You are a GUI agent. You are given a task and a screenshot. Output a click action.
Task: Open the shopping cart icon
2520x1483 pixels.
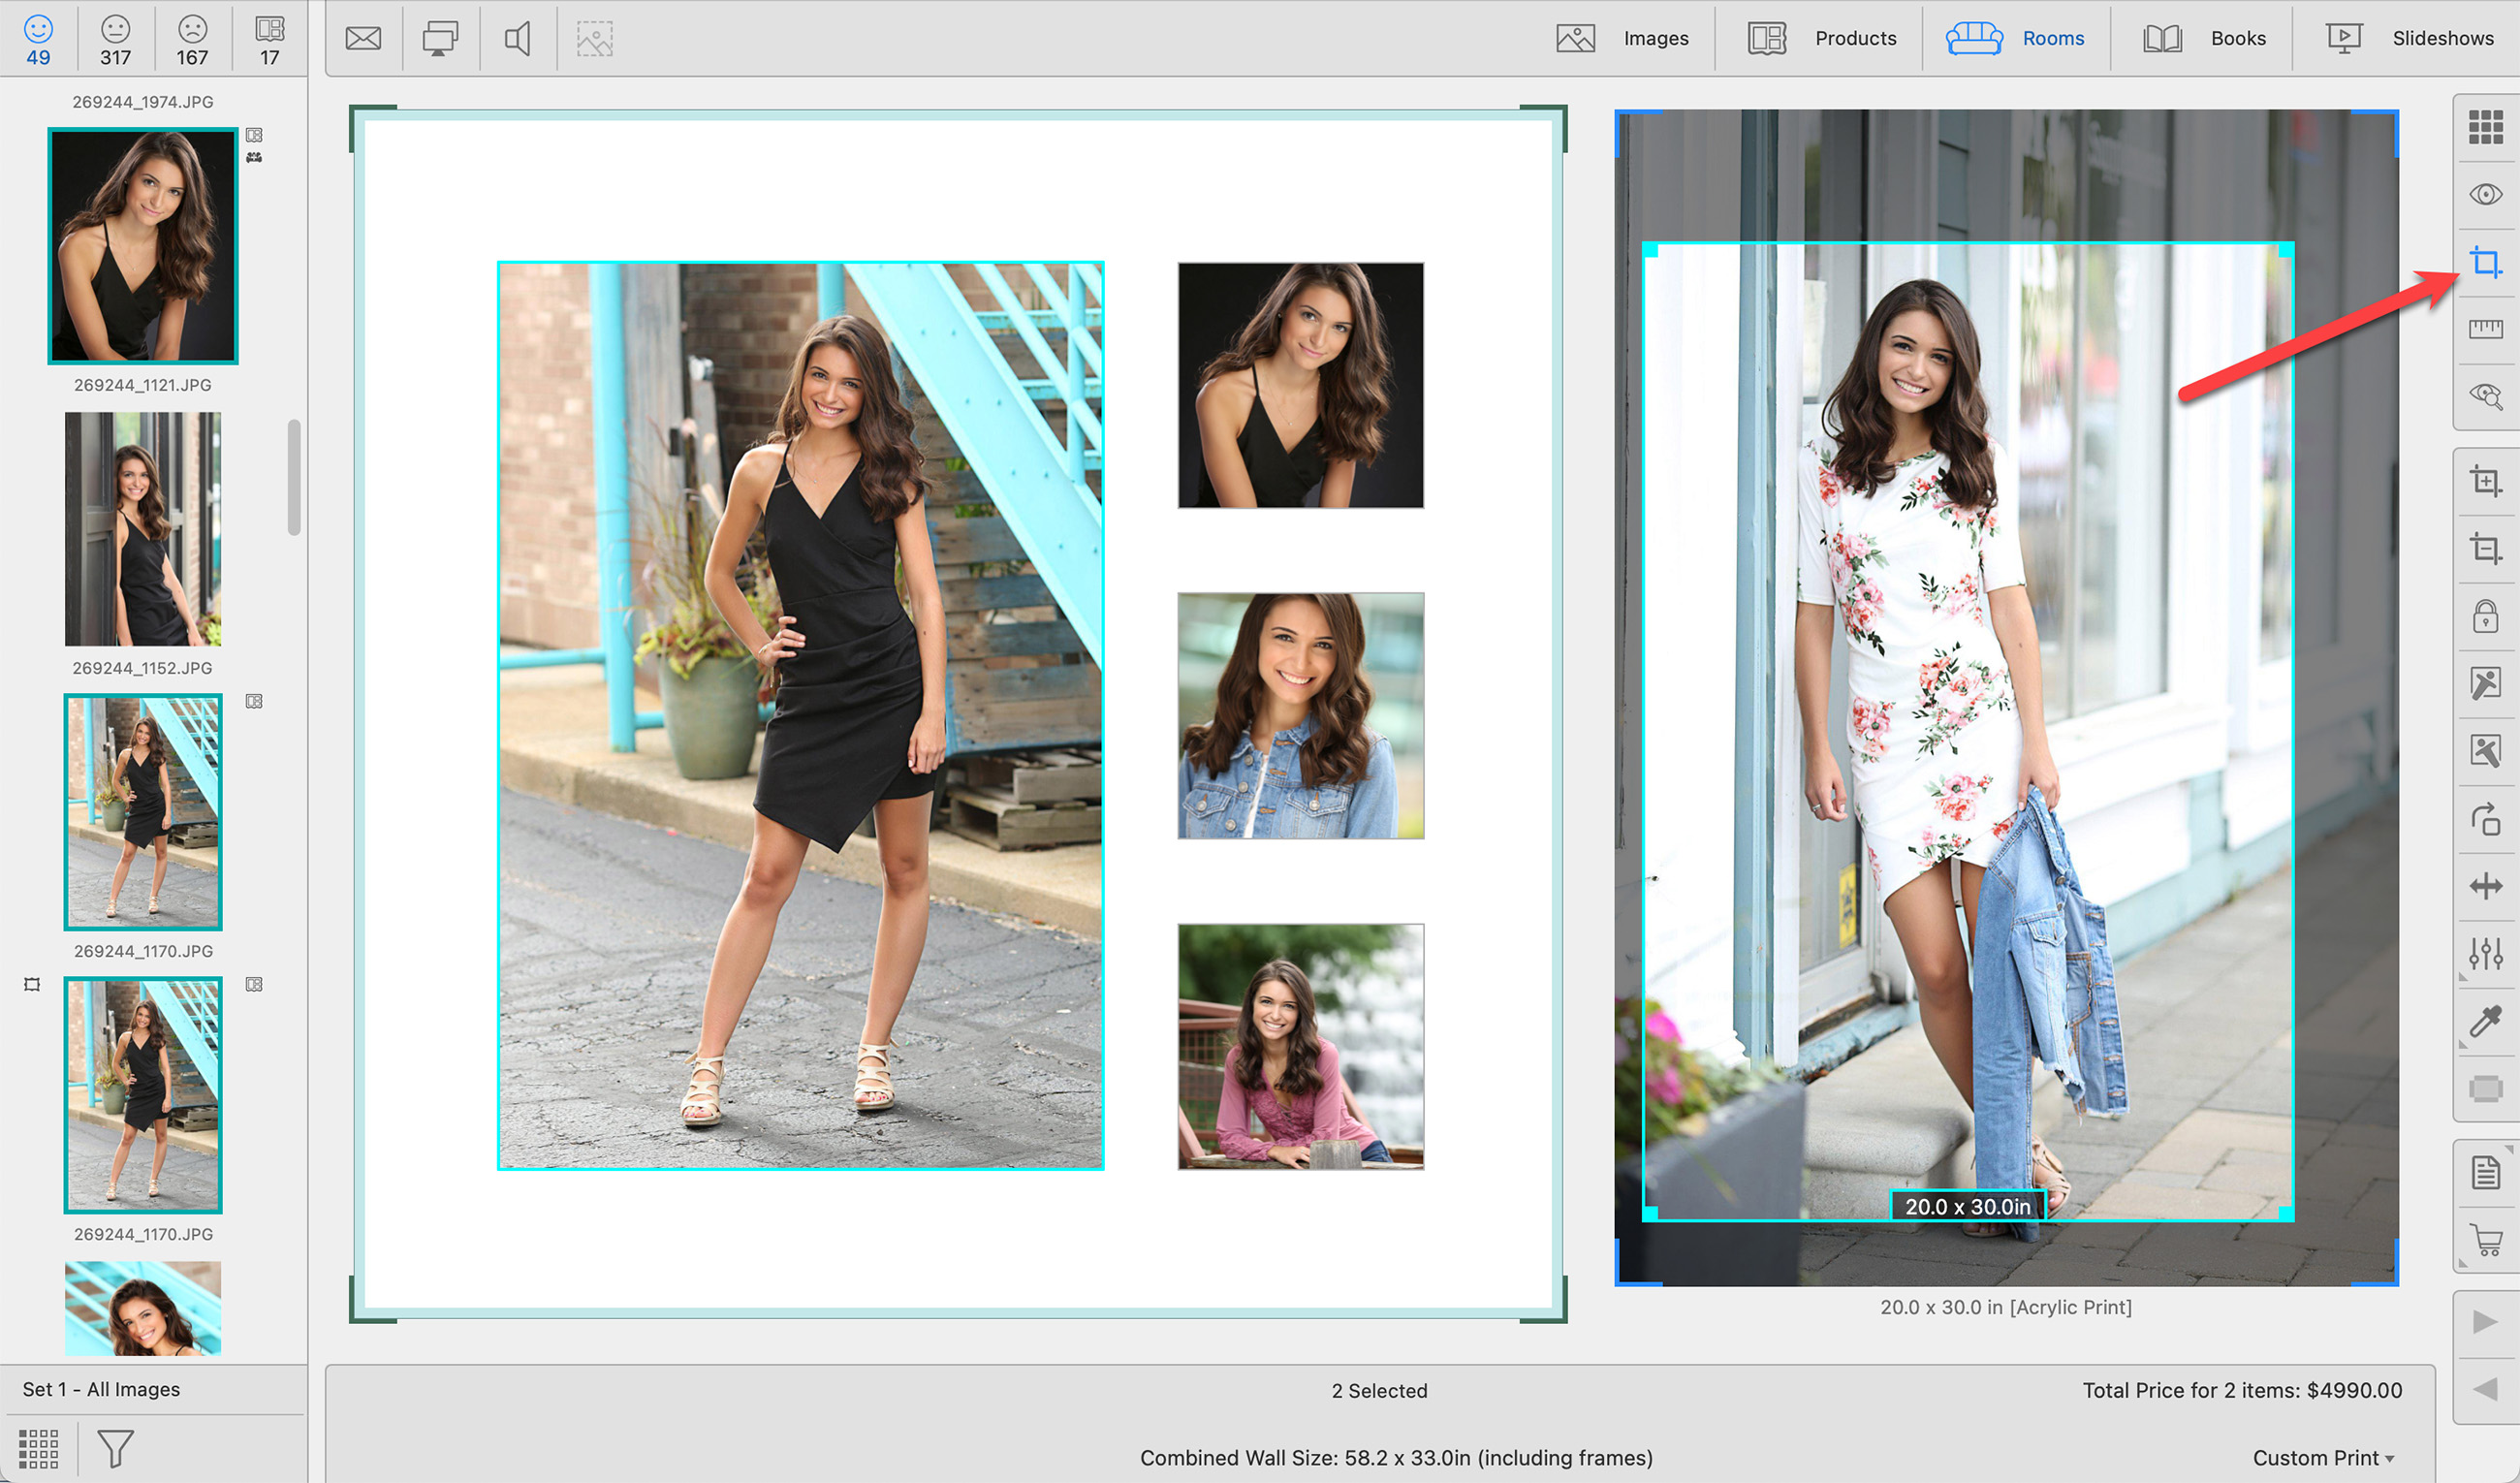click(x=2485, y=1240)
